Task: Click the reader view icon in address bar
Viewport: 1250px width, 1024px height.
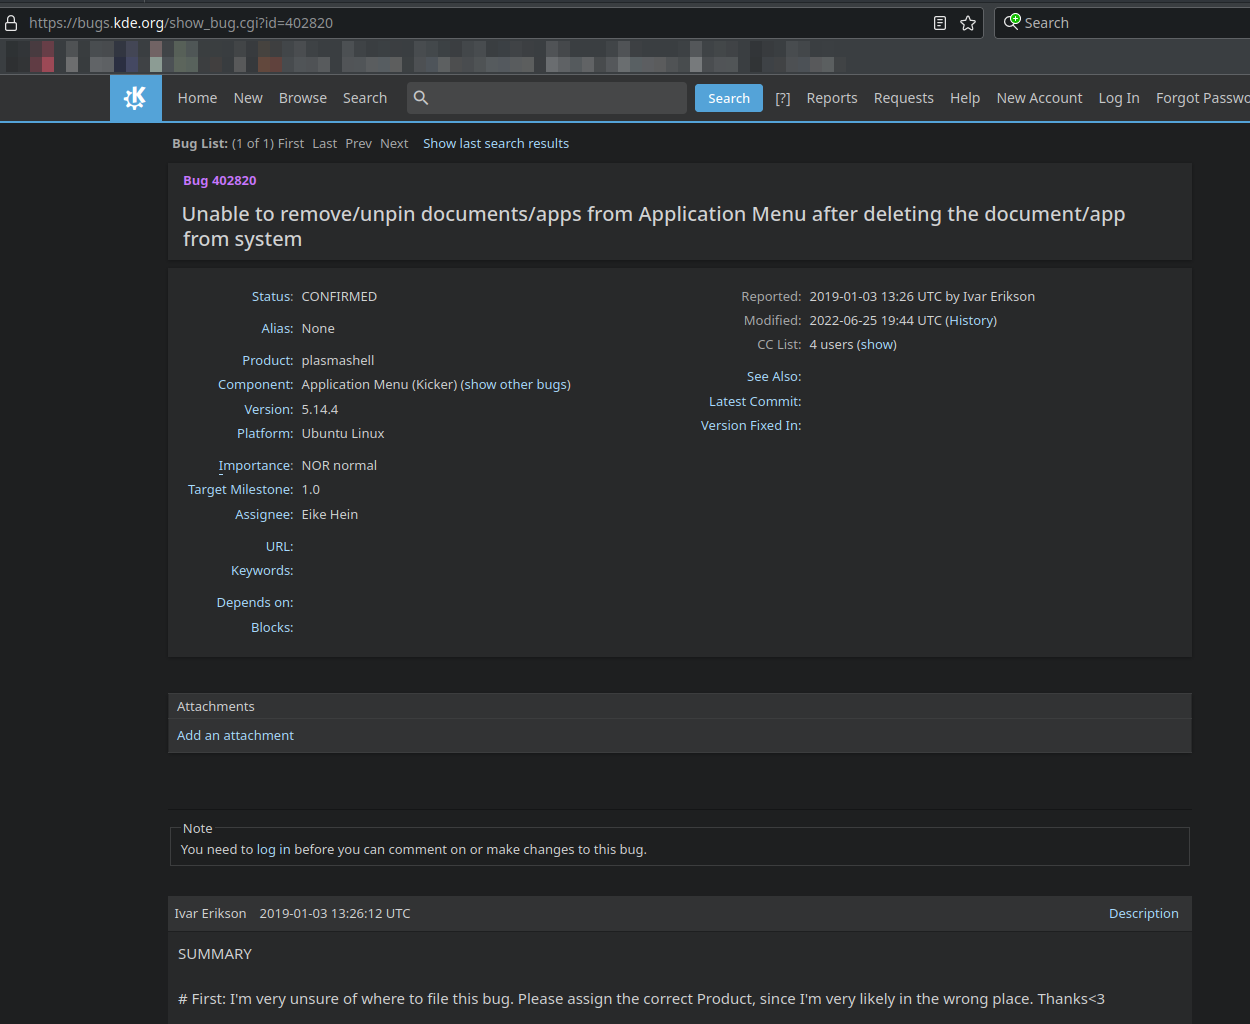Action: coord(940,23)
